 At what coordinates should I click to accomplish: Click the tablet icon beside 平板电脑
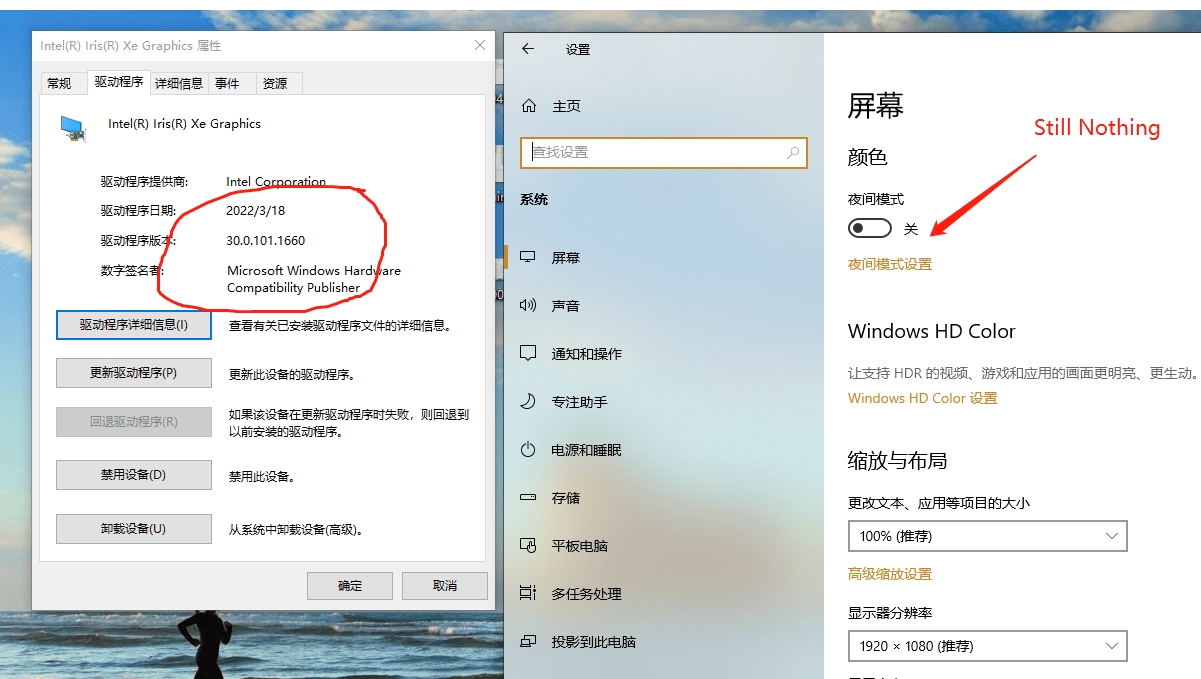click(529, 545)
